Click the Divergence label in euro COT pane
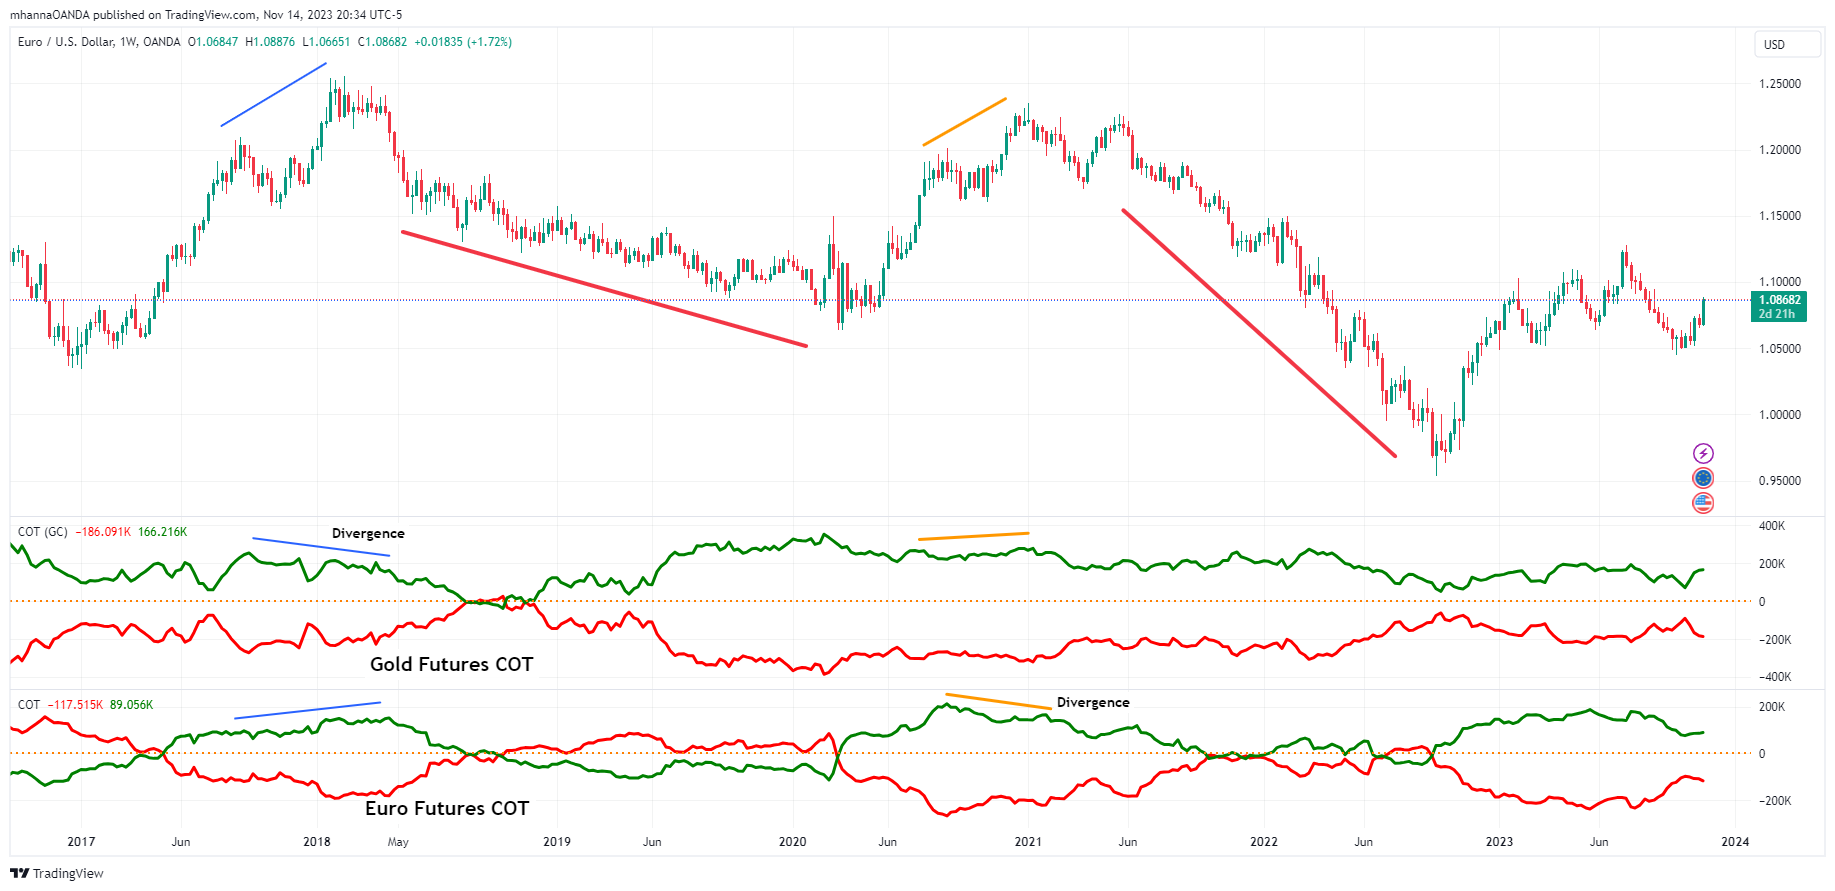This screenshot has height=891, width=1835. pyautogui.click(x=1093, y=703)
